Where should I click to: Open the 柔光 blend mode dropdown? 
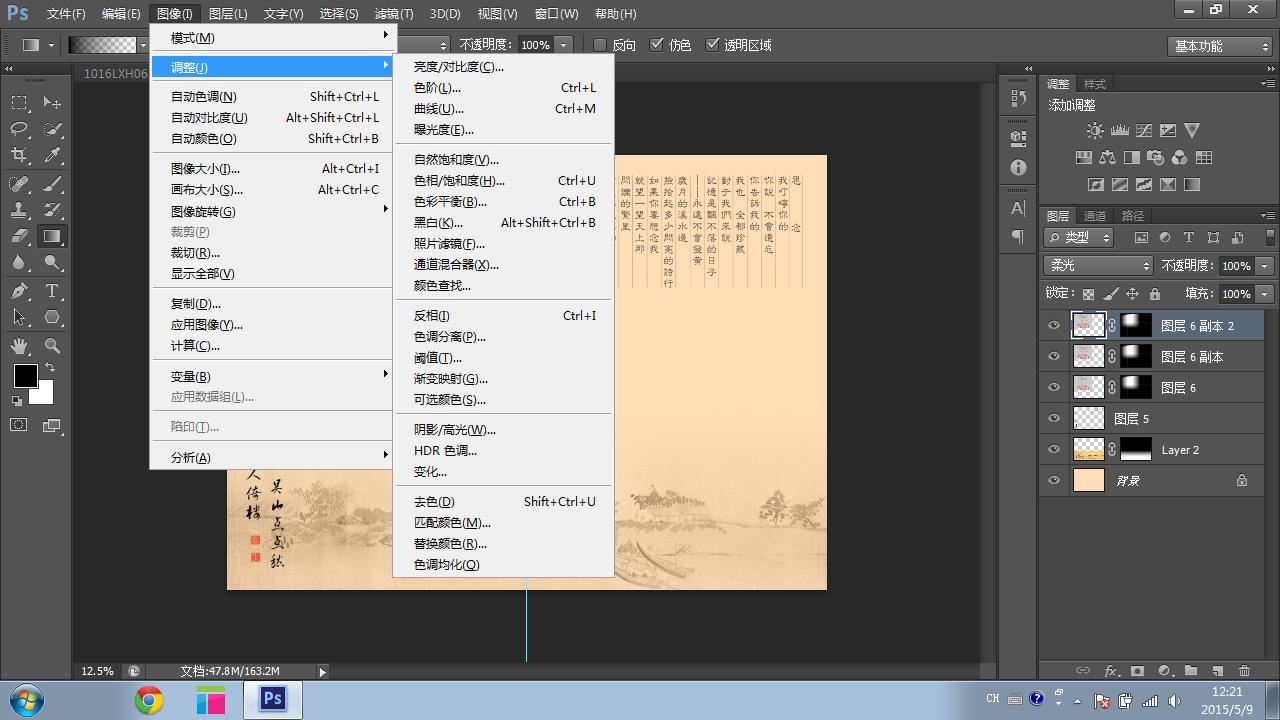point(1098,265)
